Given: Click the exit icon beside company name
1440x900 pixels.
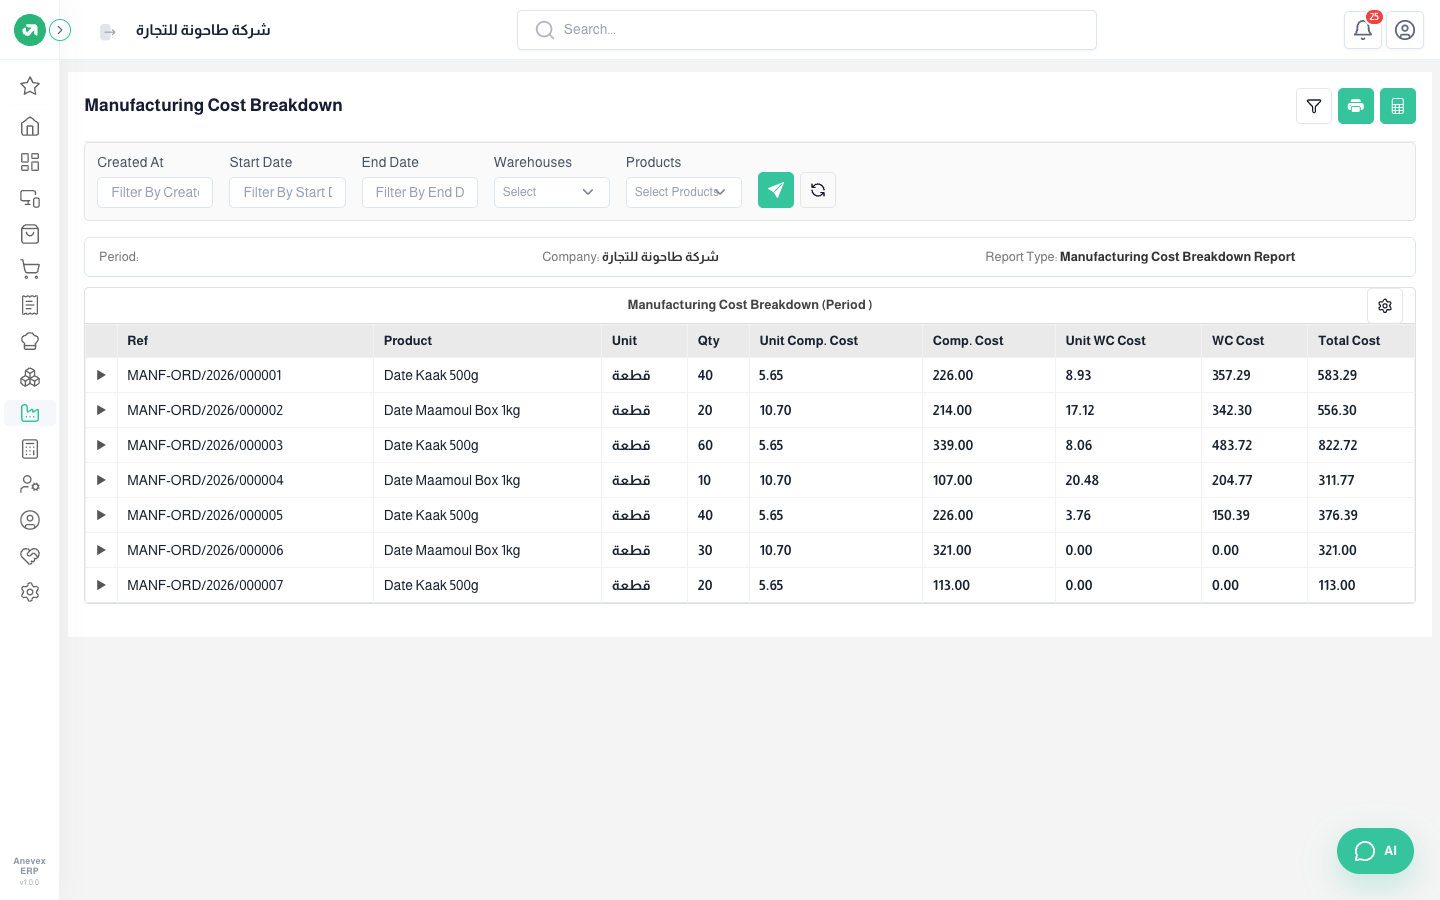Looking at the screenshot, I should coord(108,32).
